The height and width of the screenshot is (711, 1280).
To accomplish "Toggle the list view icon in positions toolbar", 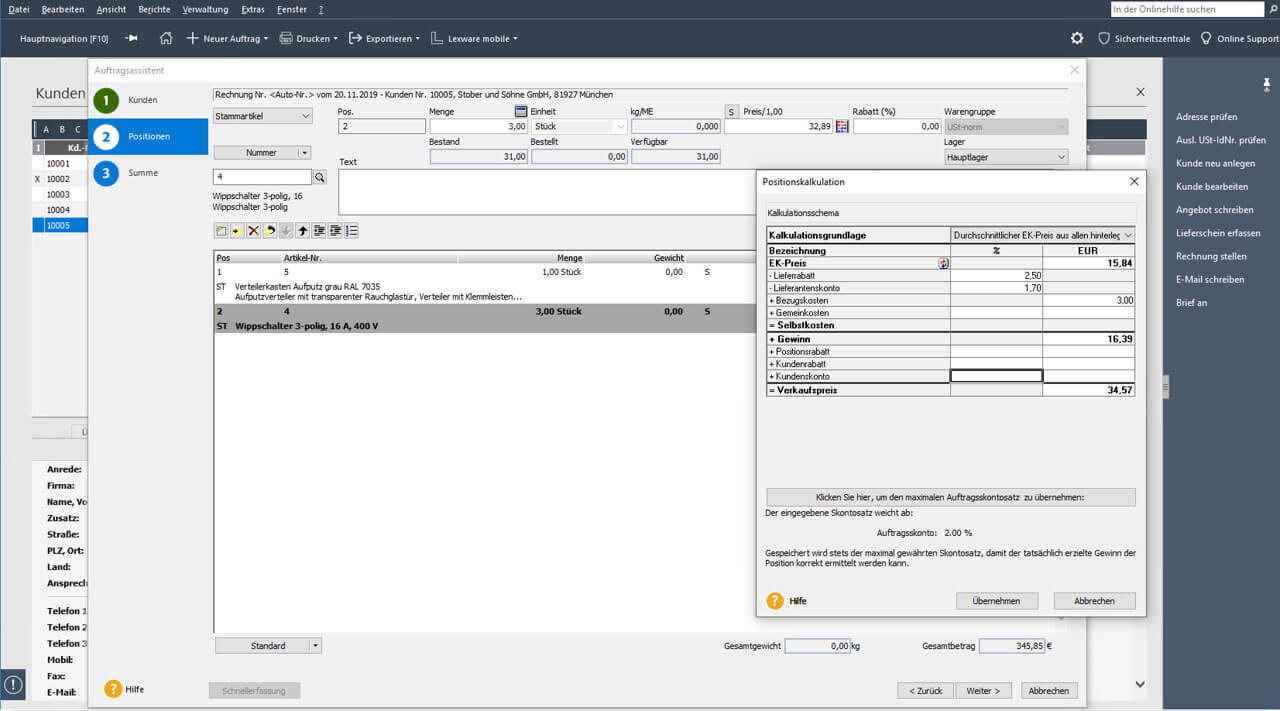I will [x=352, y=230].
